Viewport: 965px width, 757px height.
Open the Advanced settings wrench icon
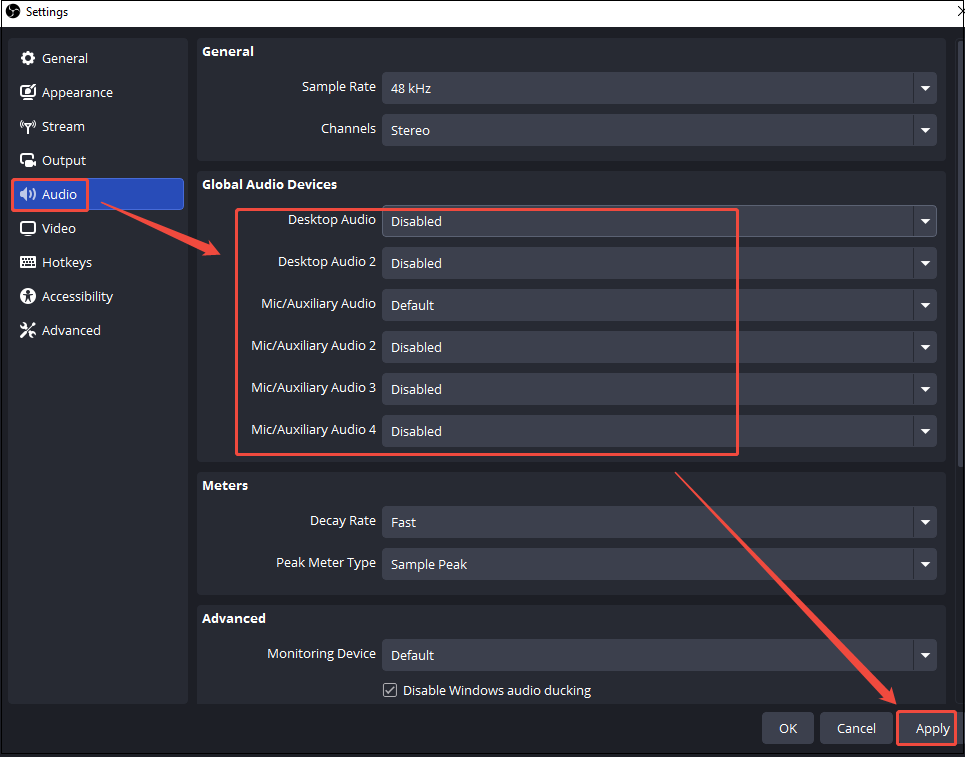click(28, 330)
